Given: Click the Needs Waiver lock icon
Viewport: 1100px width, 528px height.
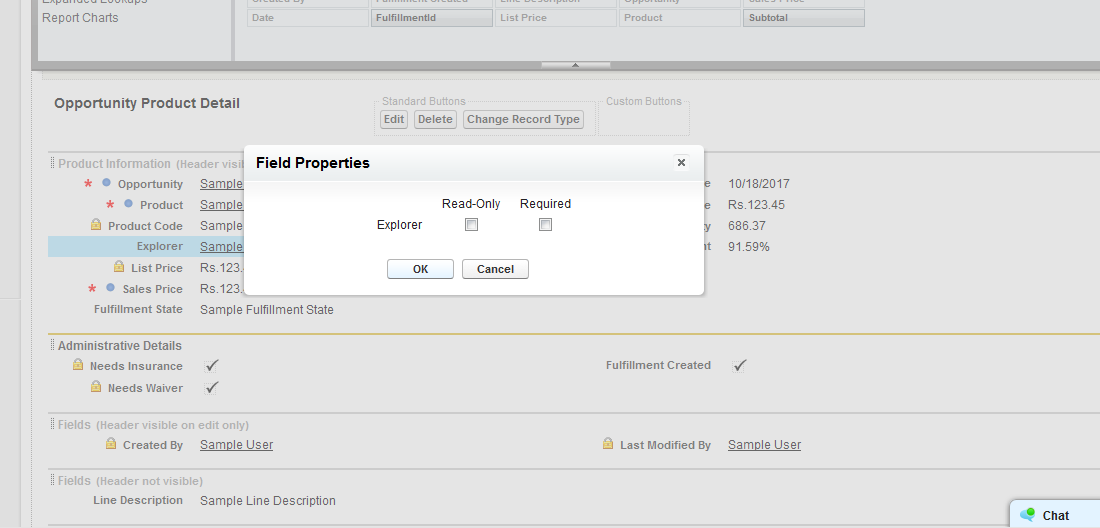Looking at the screenshot, I should click(96, 387).
